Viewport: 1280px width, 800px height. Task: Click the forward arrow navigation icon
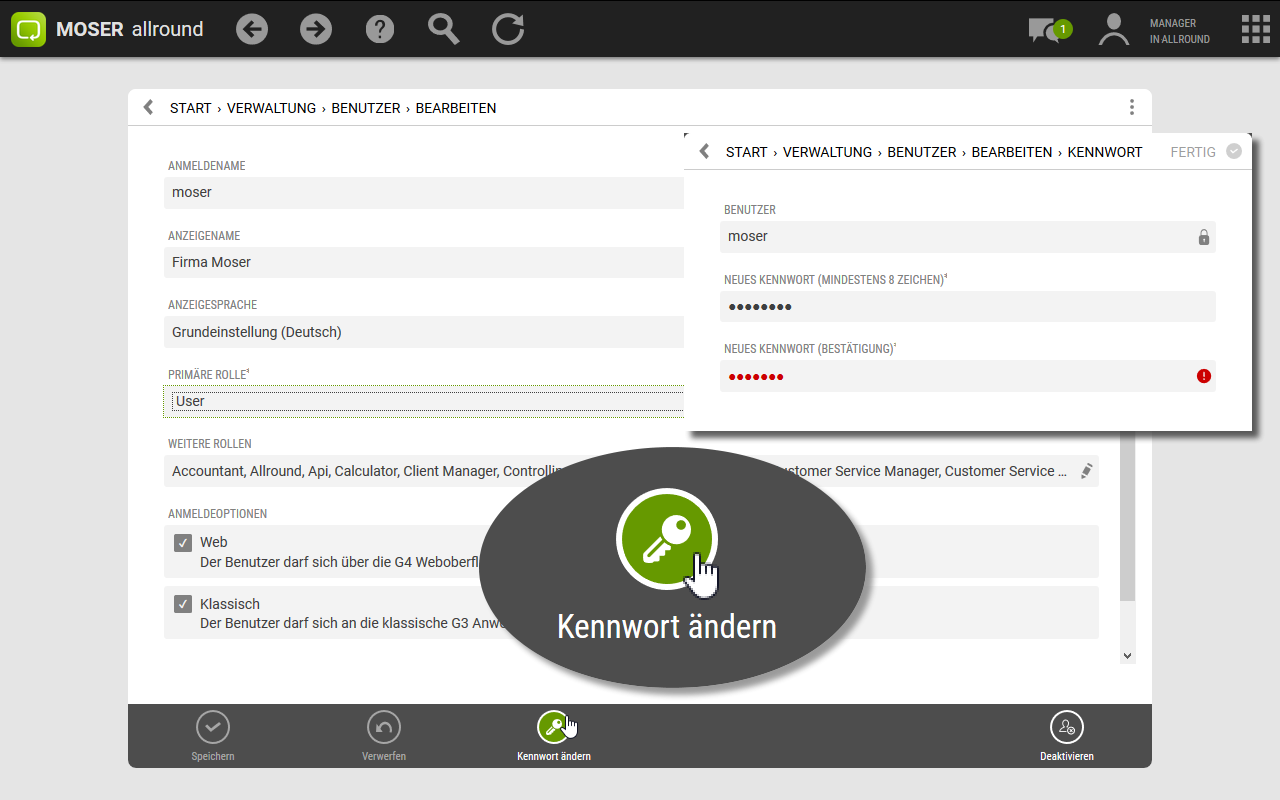click(x=316, y=29)
